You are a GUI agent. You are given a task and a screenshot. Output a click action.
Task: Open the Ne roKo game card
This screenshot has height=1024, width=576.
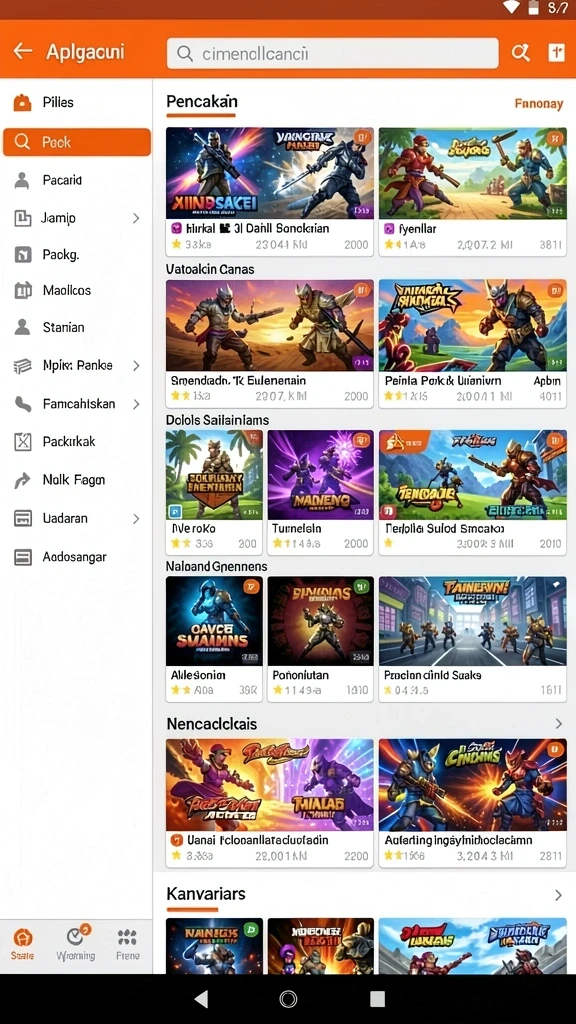pyautogui.click(x=214, y=492)
